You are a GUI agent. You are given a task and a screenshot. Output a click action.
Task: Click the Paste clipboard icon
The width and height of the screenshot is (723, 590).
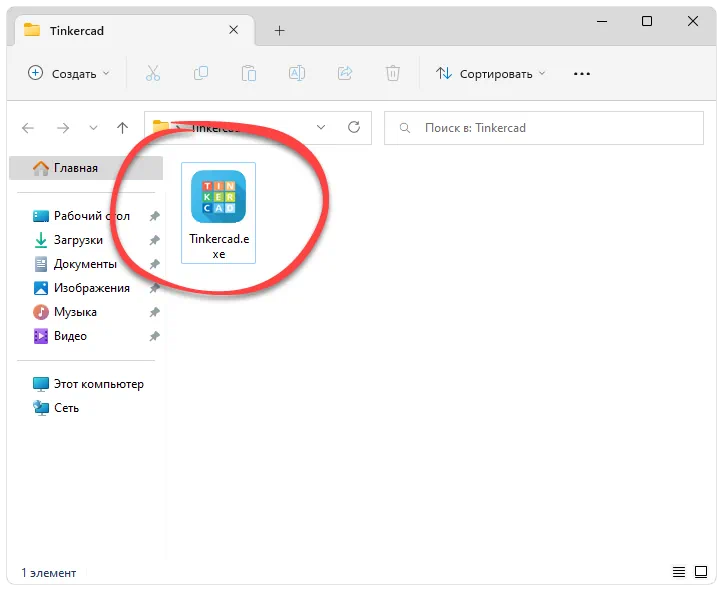[x=249, y=73]
